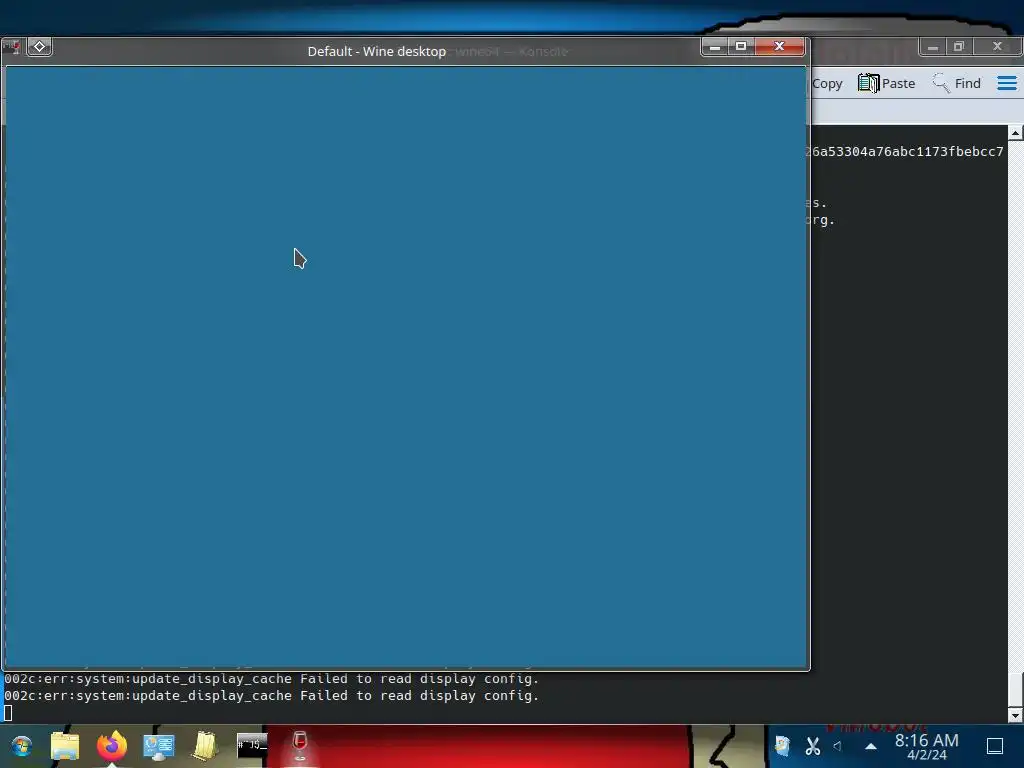The height and width of the screenshot is (768, 1024).
Task: Open the Wine desktop window menu icon
Action: (11, 47)
